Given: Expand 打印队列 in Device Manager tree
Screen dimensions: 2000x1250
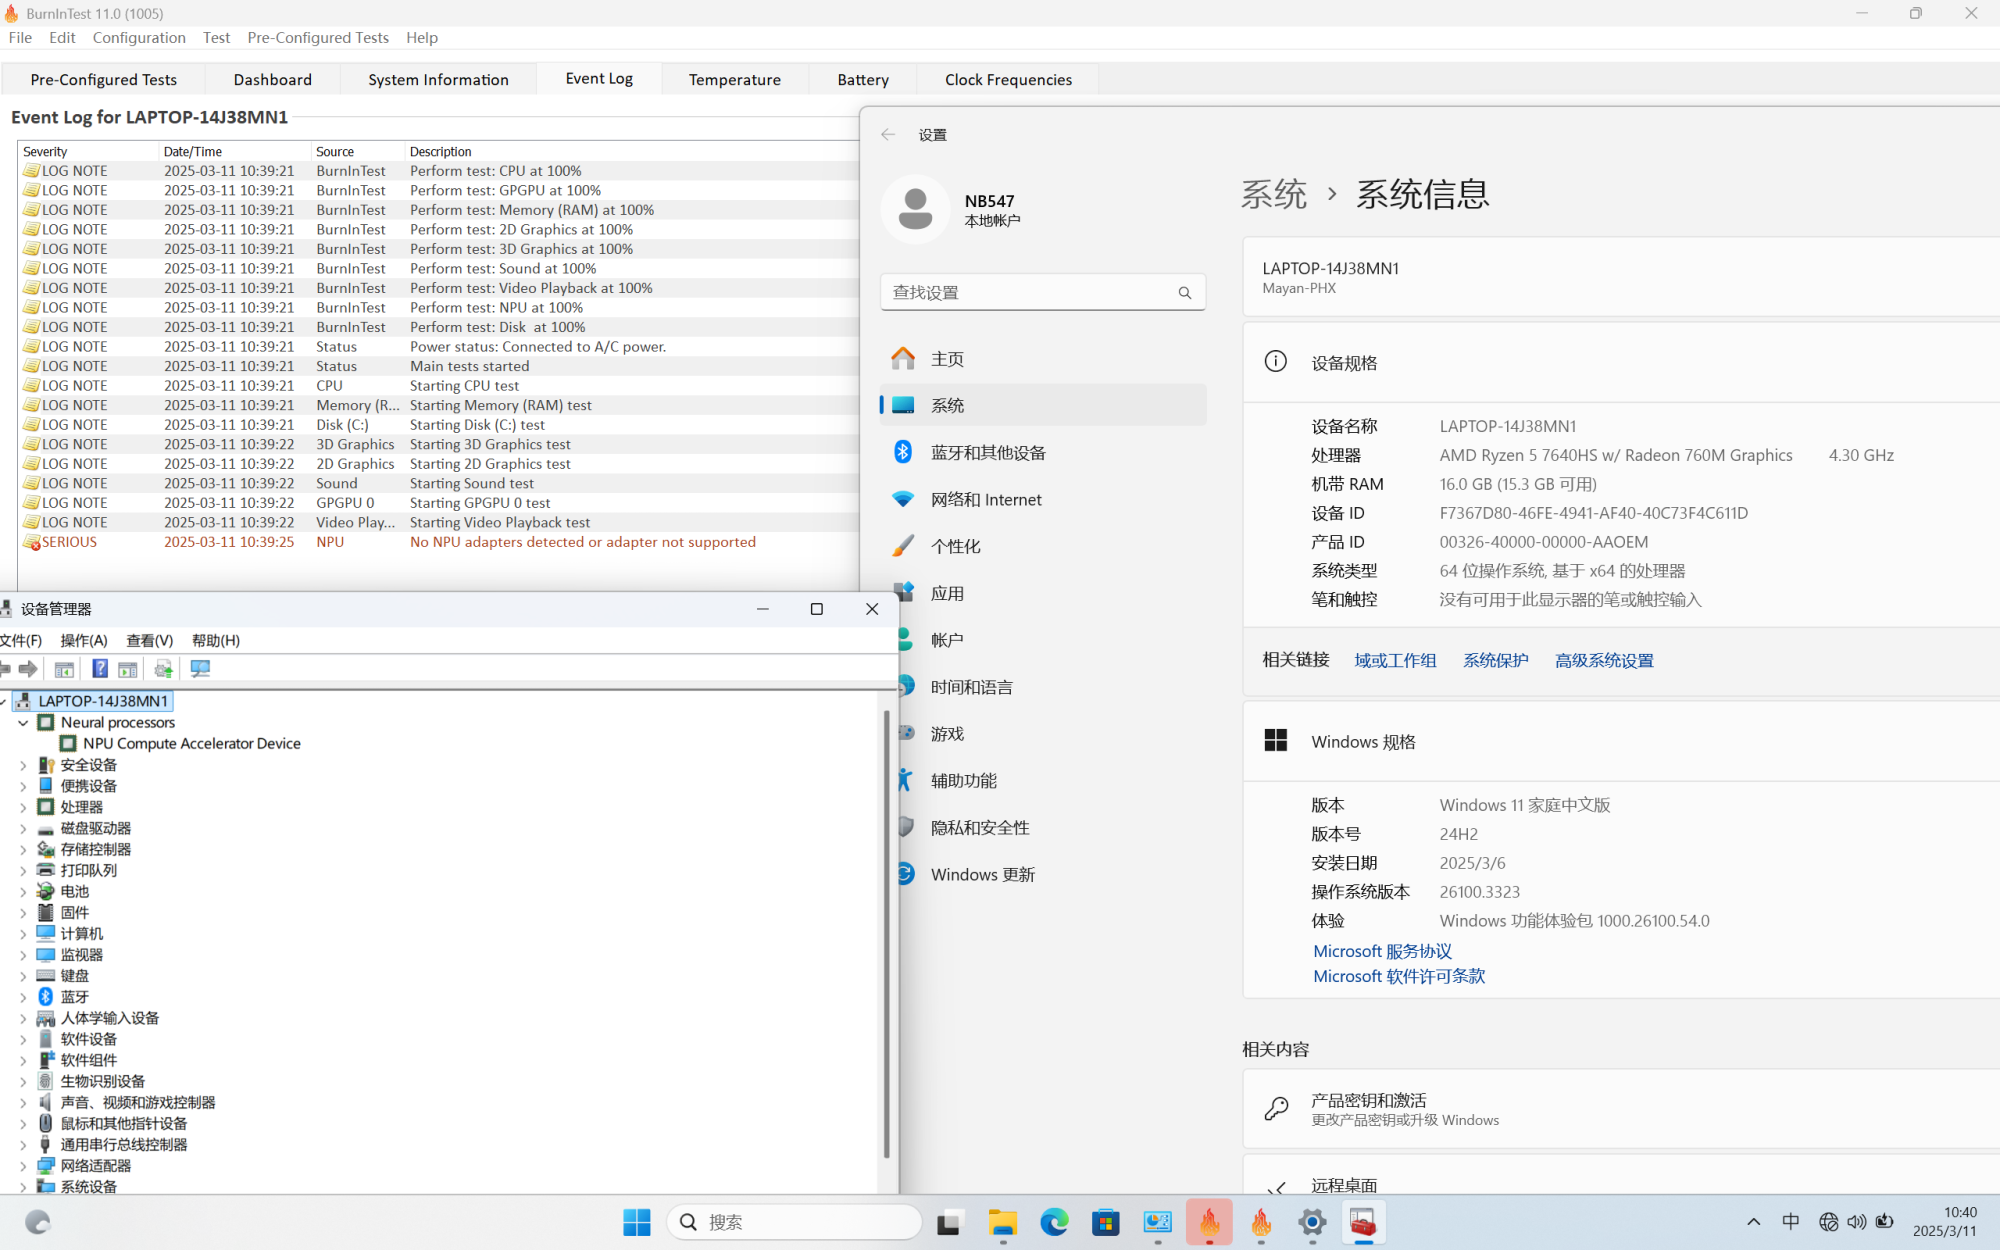Looking at the screenshot, I should coord(23,870).
